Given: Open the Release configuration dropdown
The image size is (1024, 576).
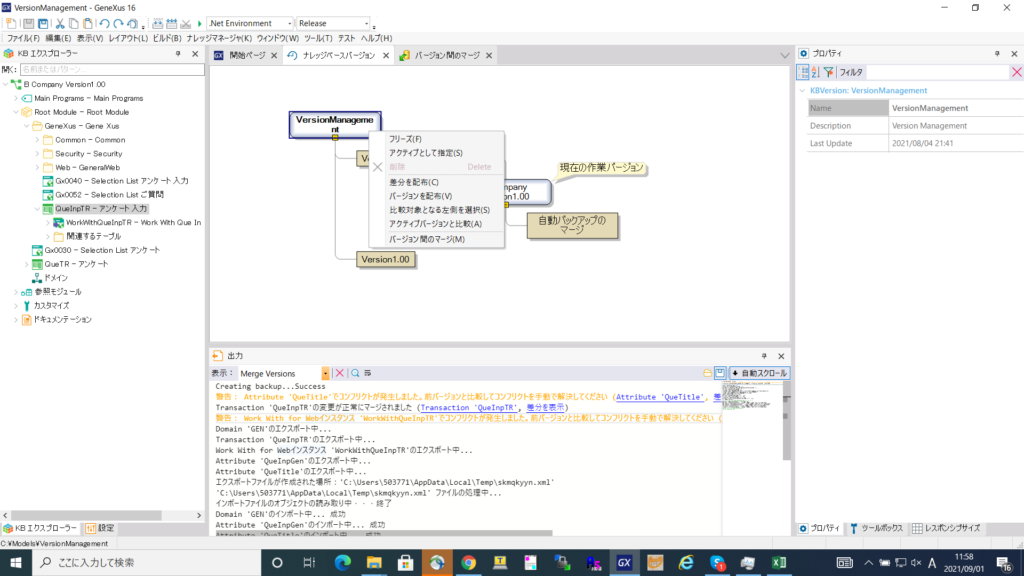Looking at the screenshot, I should 366,24.
